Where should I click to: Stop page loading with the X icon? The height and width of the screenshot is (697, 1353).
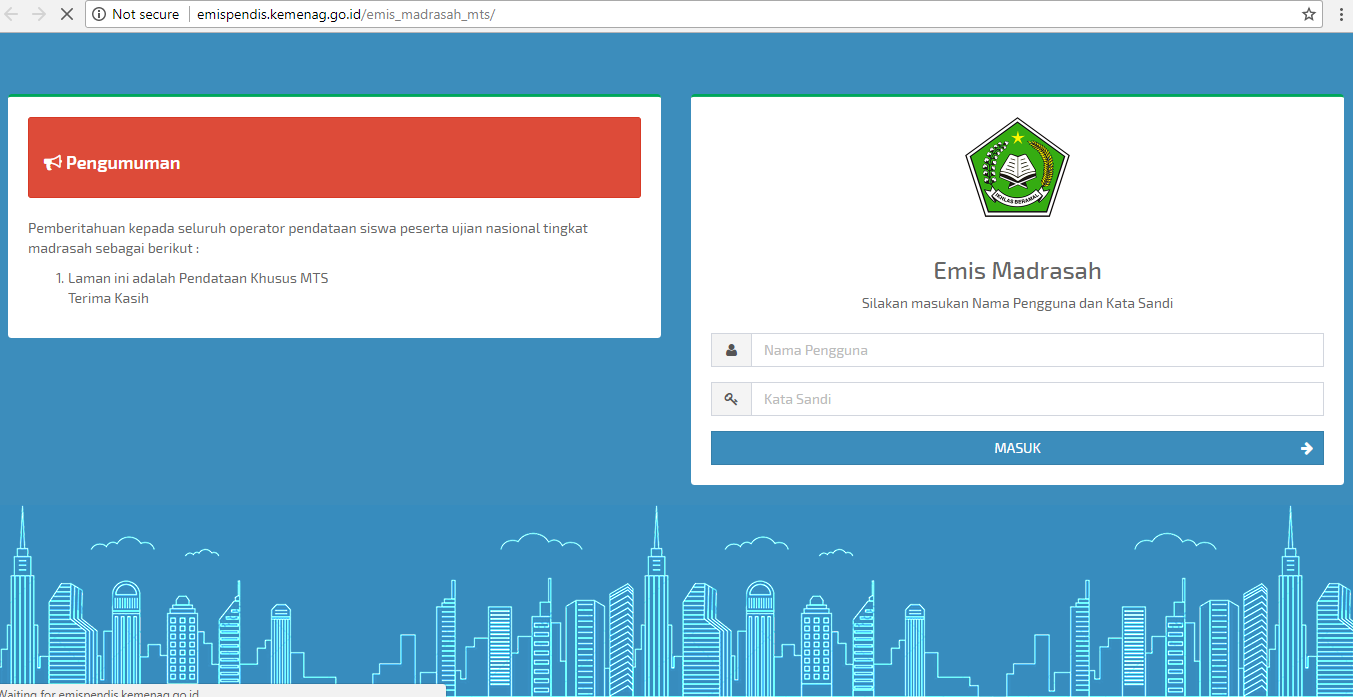[66, 14]
